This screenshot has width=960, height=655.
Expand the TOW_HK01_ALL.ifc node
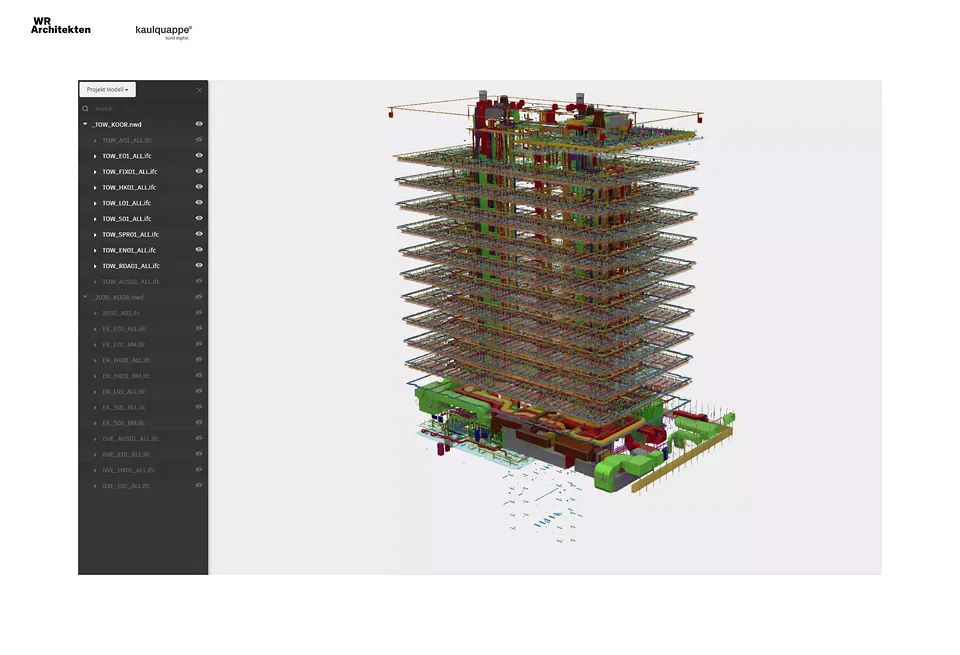click(x=95, y=187)
